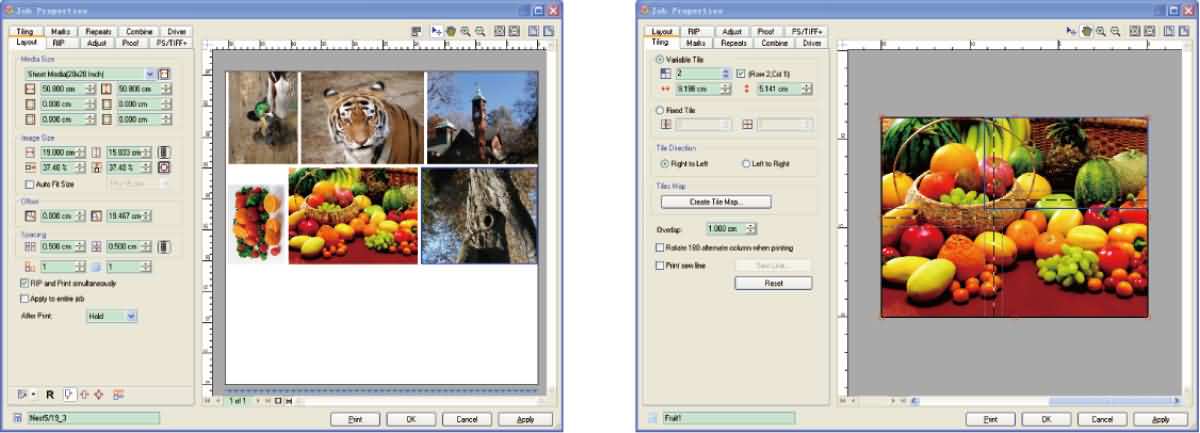1200x433 pixels.
Task: Click zoom in magnifier in left dialog
Action: (x=465, y=32)
